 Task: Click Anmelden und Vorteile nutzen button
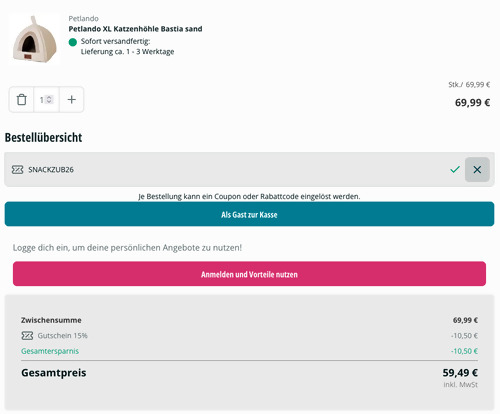[x=249, y=274]
